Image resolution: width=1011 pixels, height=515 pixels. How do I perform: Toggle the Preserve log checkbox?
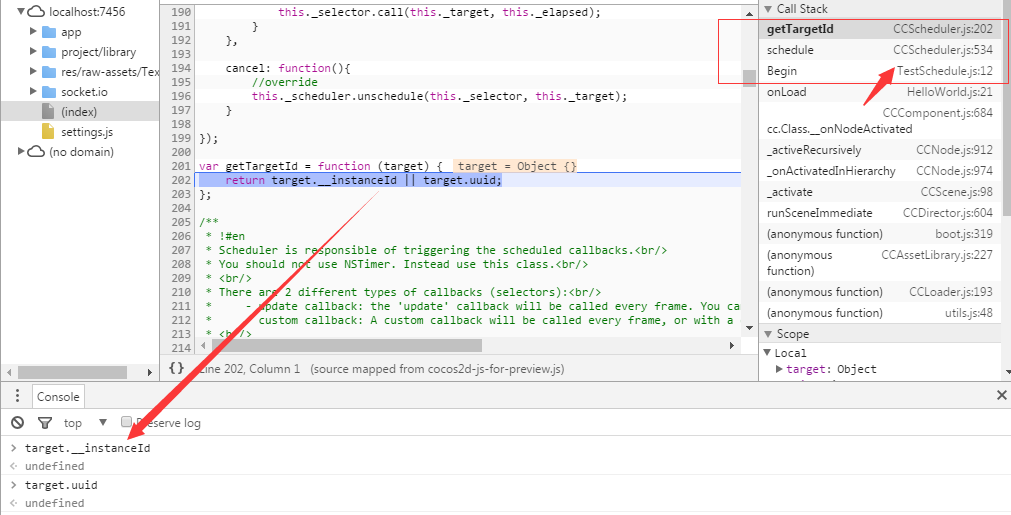[x=126, y=422]
